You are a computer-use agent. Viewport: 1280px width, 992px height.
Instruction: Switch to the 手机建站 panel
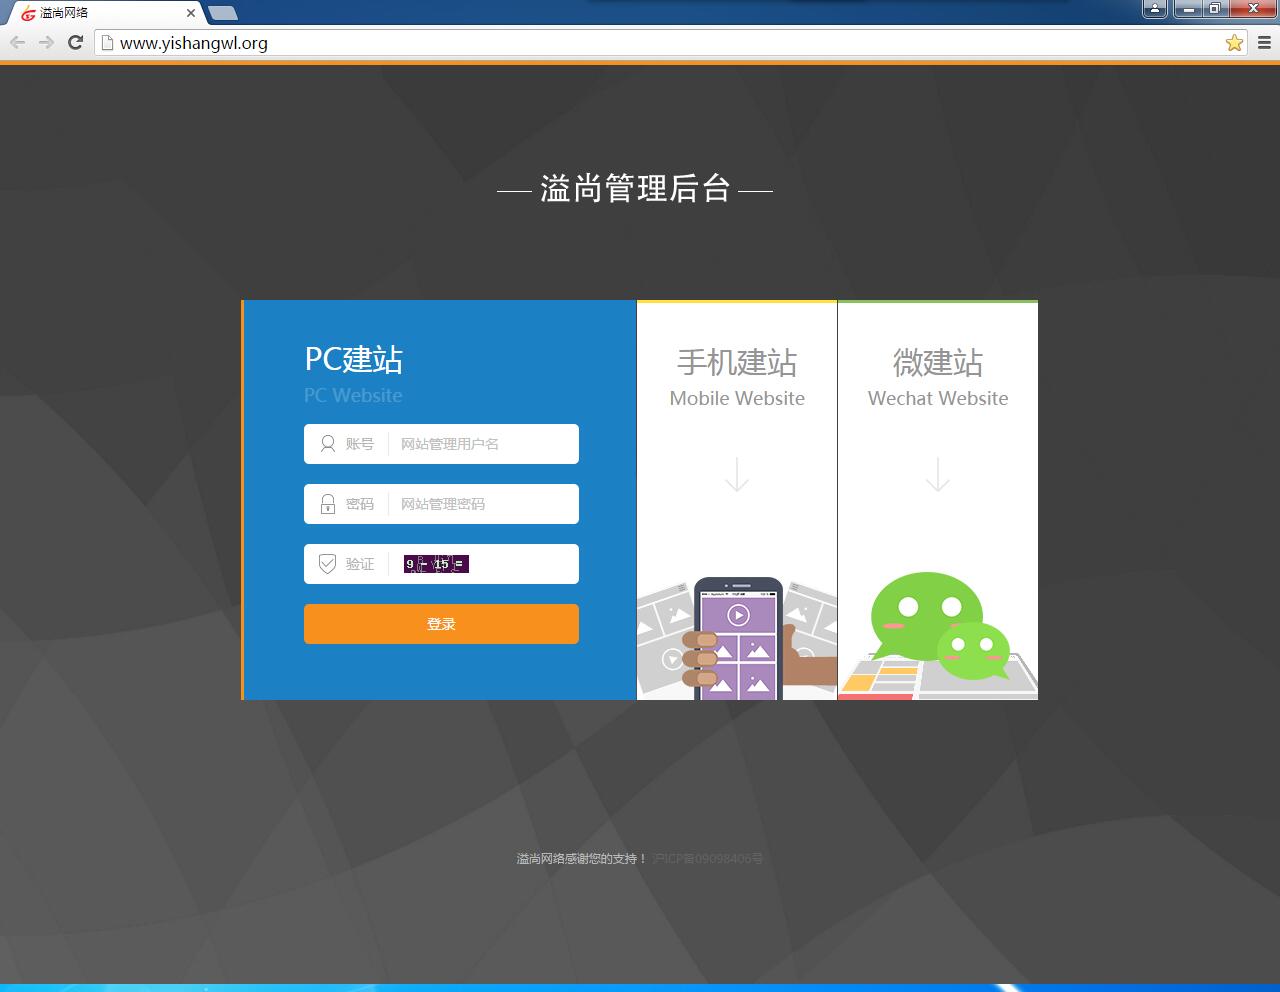pos(737,362)
